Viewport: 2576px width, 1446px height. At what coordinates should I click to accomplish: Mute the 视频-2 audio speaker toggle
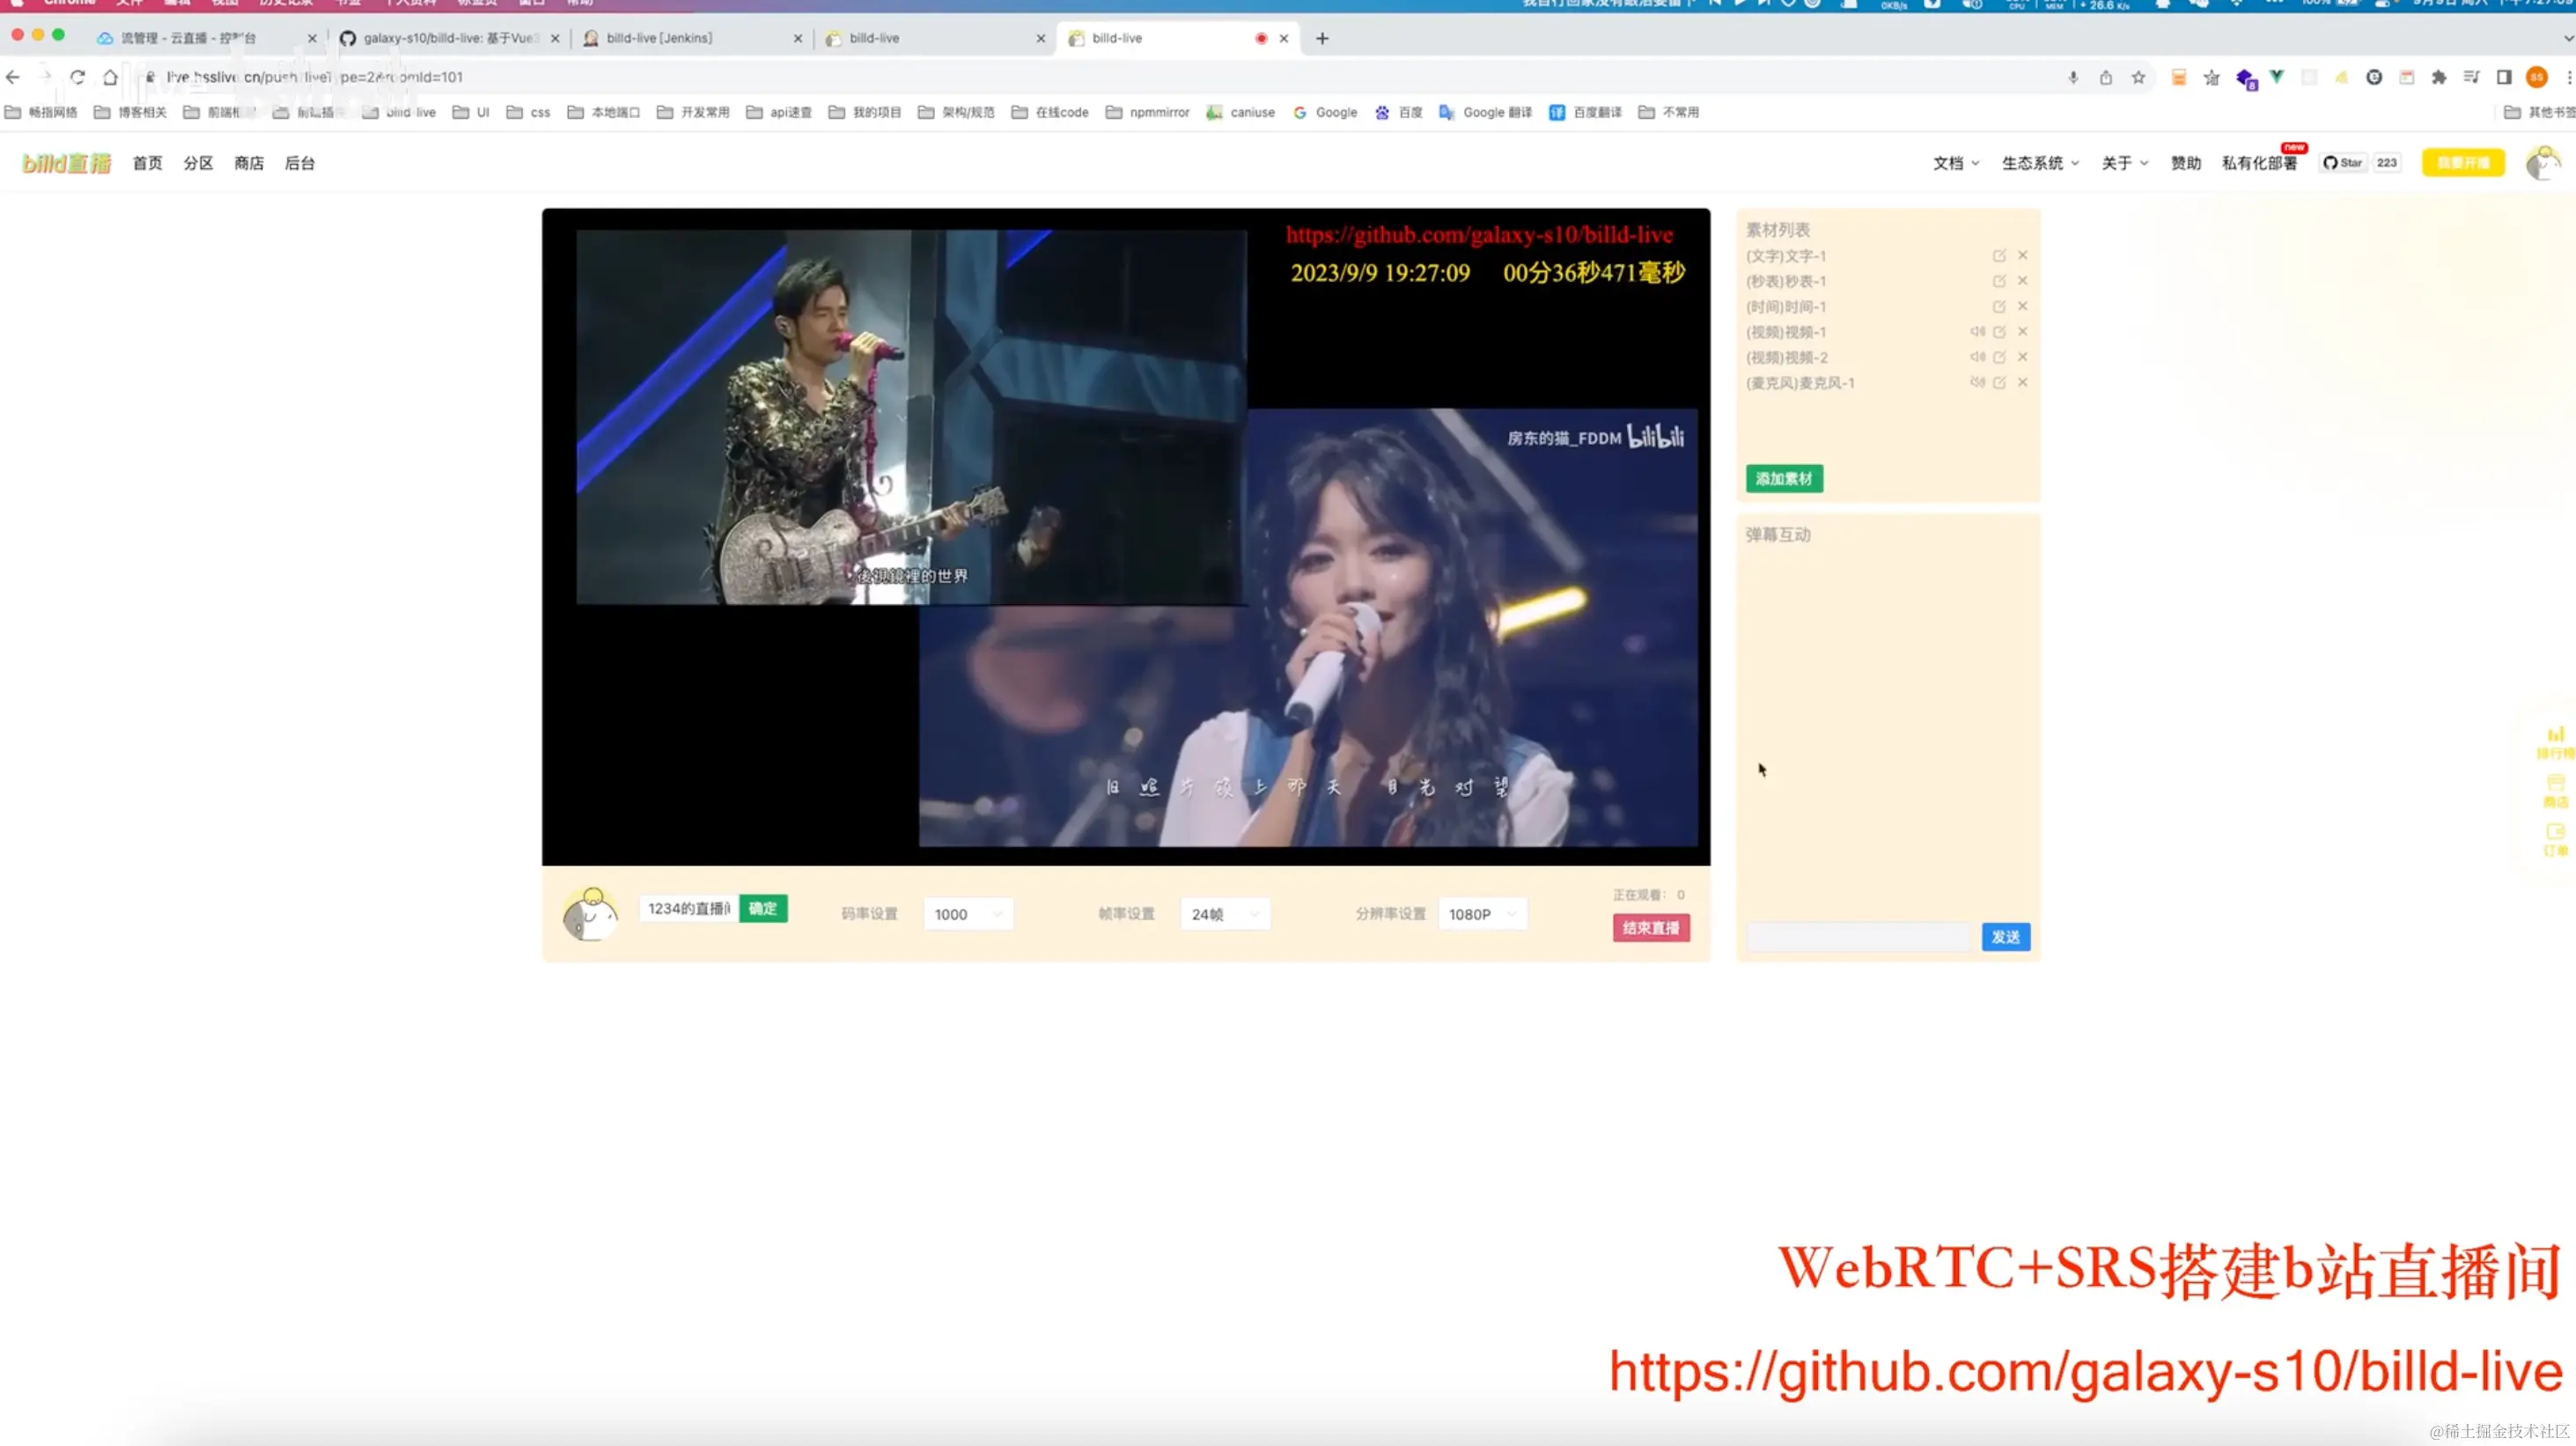point(1977,357)
